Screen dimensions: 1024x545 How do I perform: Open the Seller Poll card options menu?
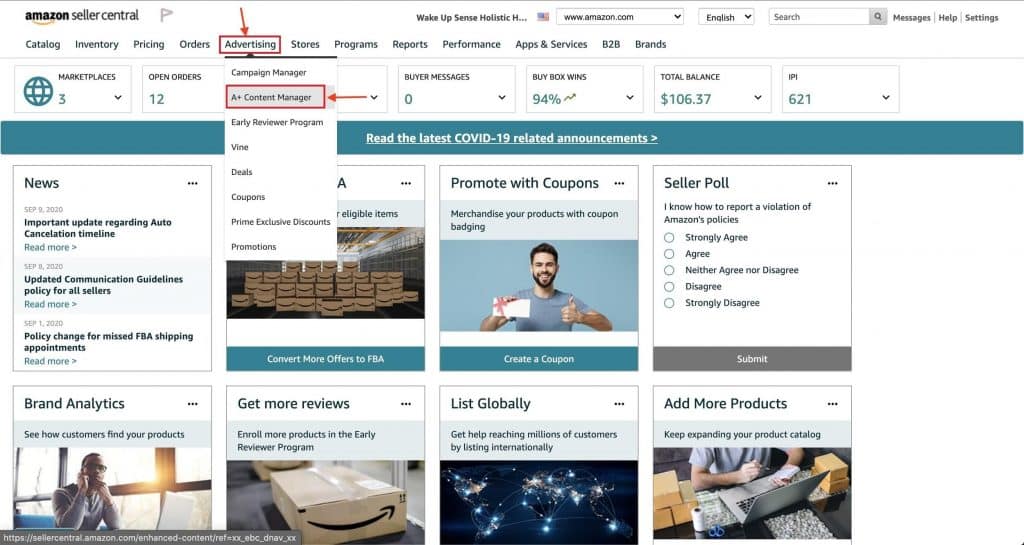832,183
